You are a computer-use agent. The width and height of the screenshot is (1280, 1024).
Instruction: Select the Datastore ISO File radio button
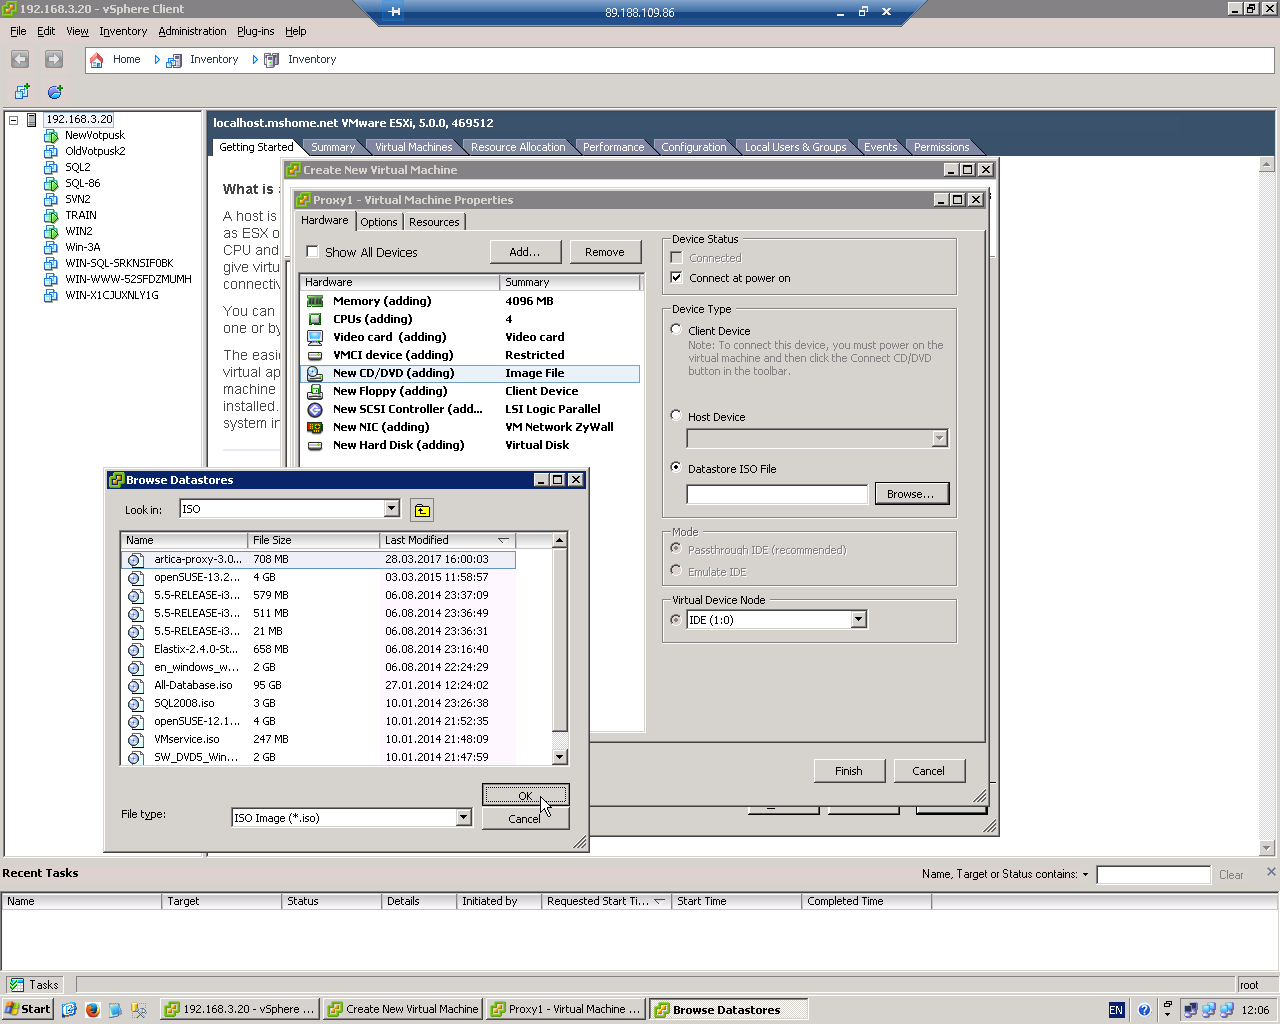click(676, 467)
